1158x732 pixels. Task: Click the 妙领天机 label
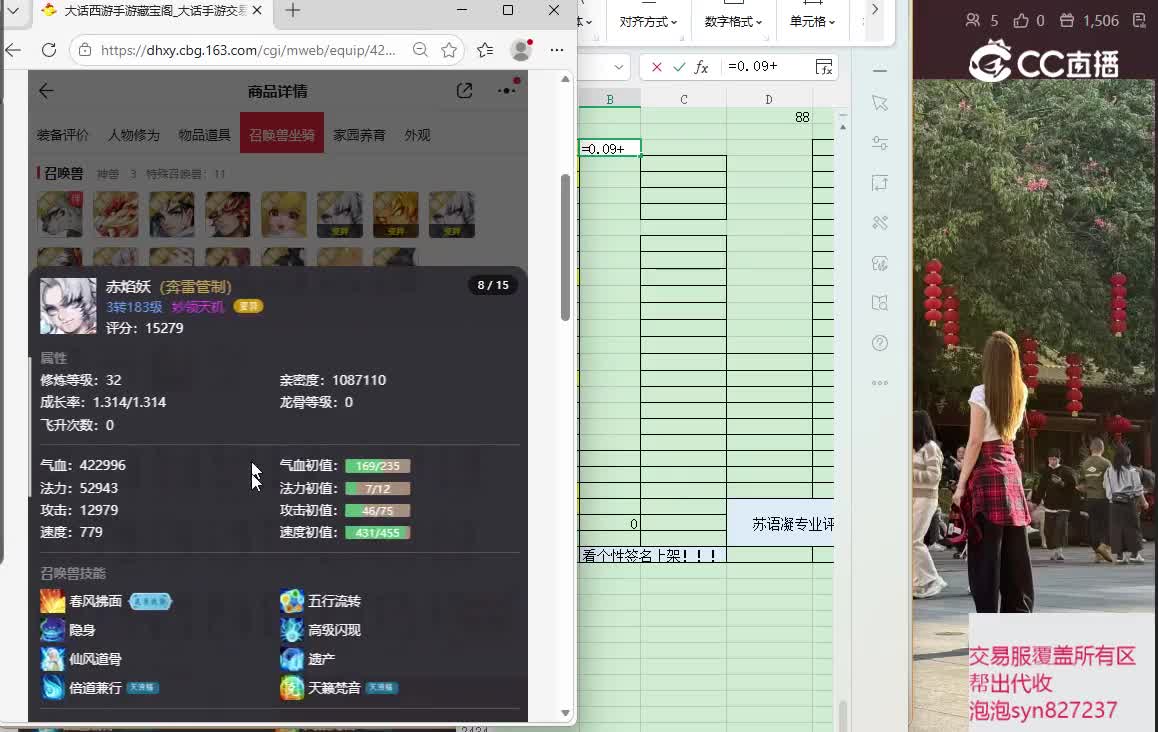pos(197,307)
